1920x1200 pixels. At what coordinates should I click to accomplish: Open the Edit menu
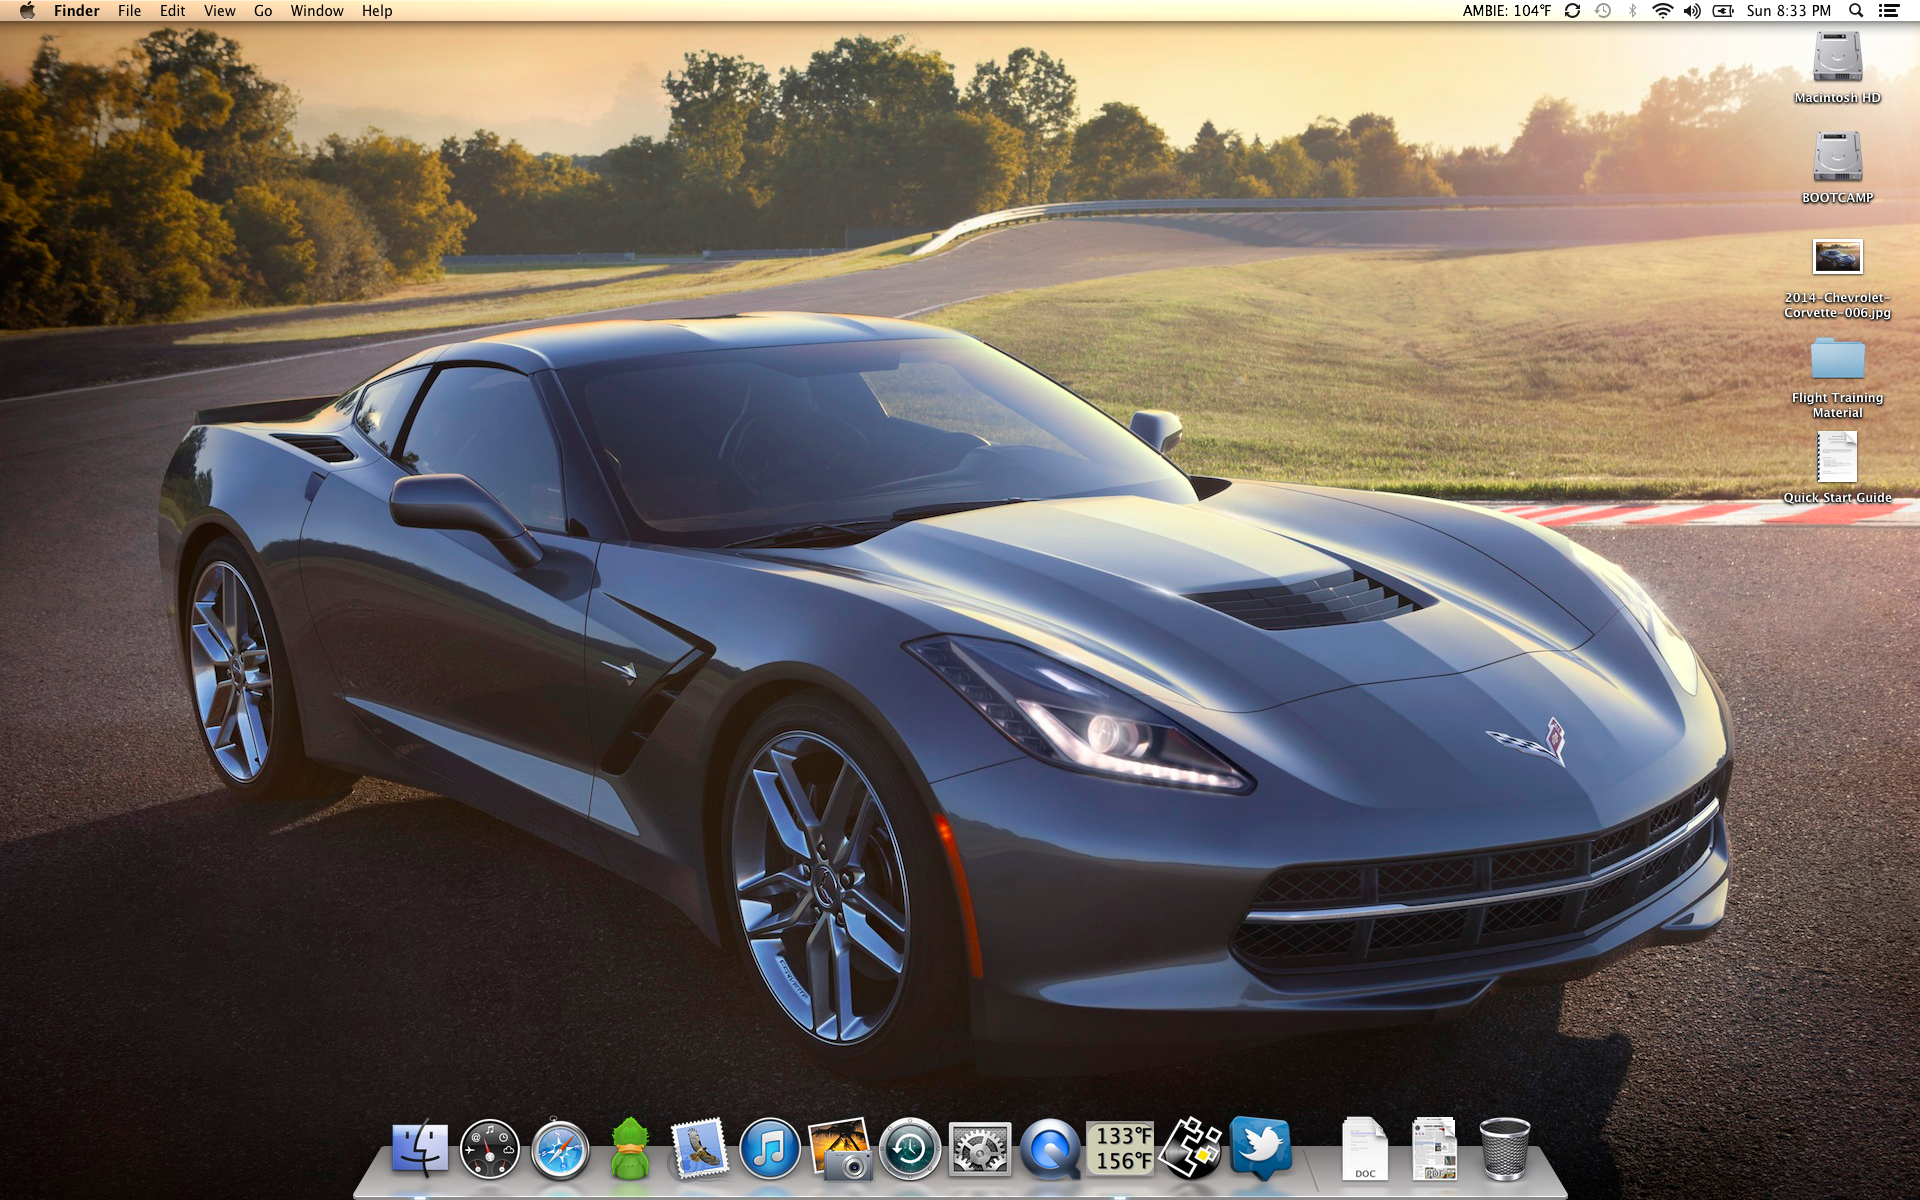172,11
